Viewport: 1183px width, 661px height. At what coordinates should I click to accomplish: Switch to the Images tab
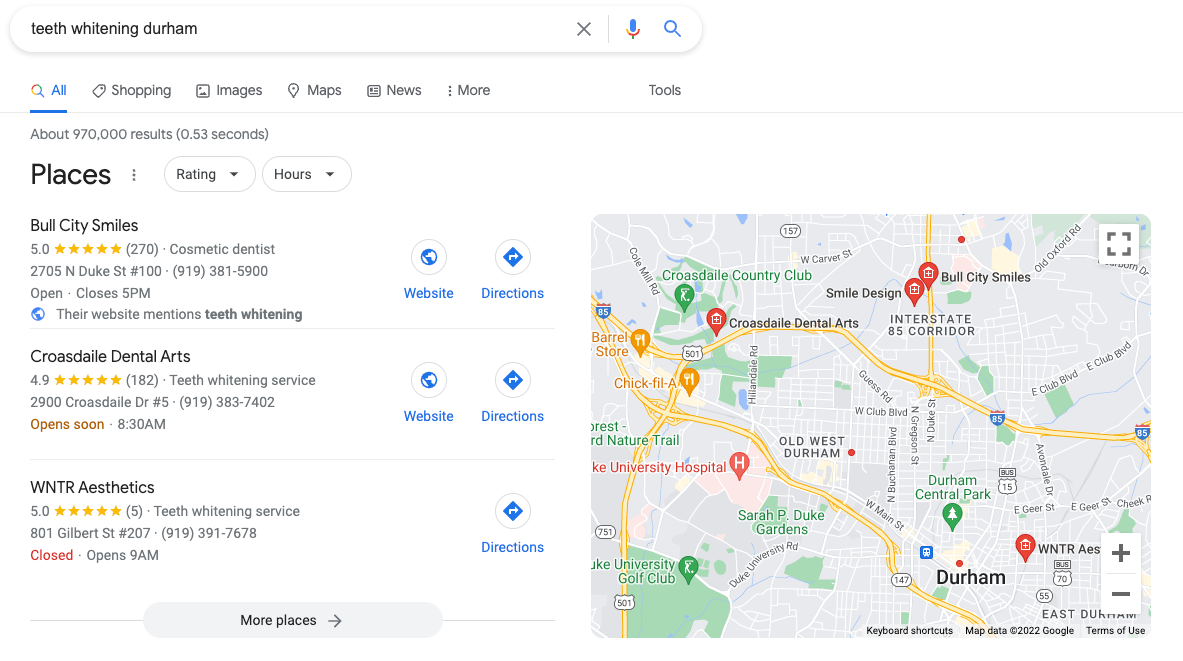pyautogui.click(x=229, y=91)
